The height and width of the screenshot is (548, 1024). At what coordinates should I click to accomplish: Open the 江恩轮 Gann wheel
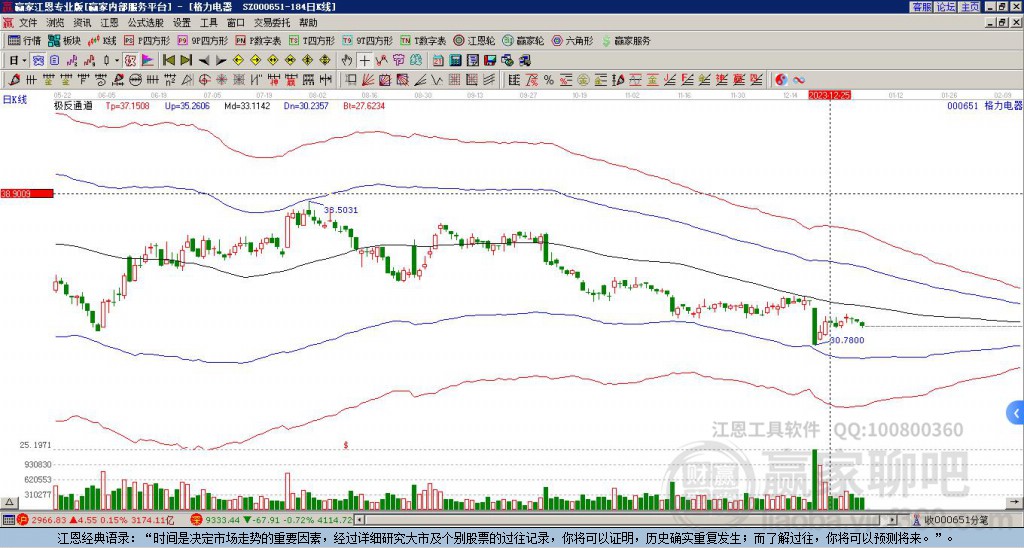pos(474,40)
